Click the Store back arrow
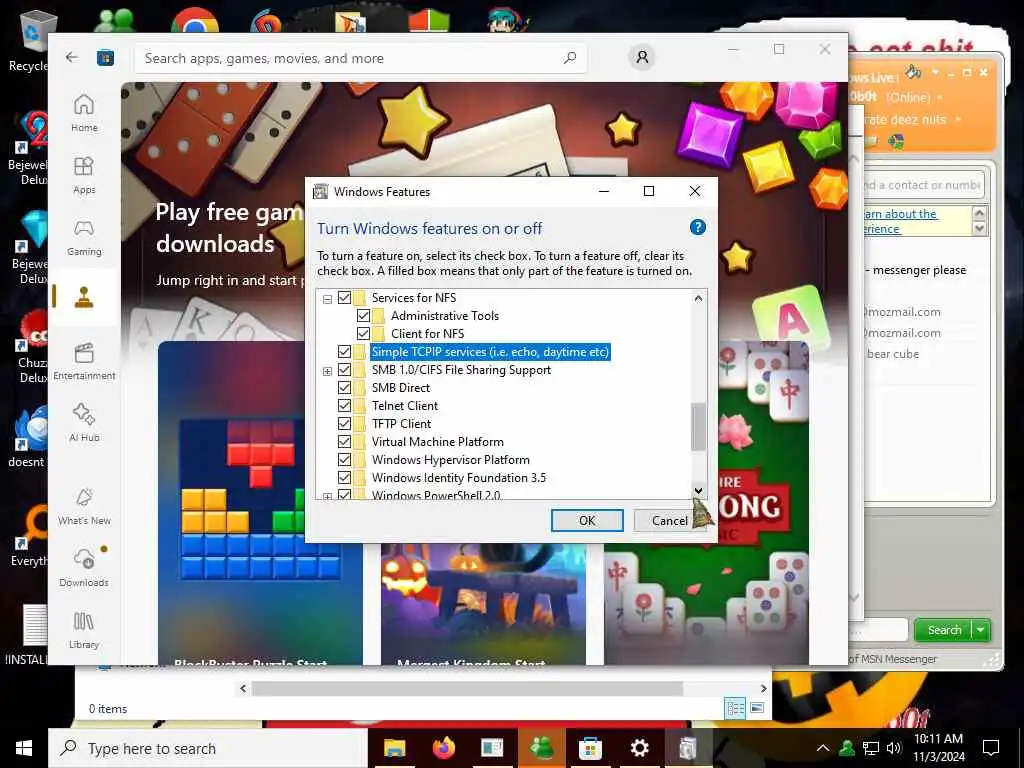 click(x=72, y=57)
